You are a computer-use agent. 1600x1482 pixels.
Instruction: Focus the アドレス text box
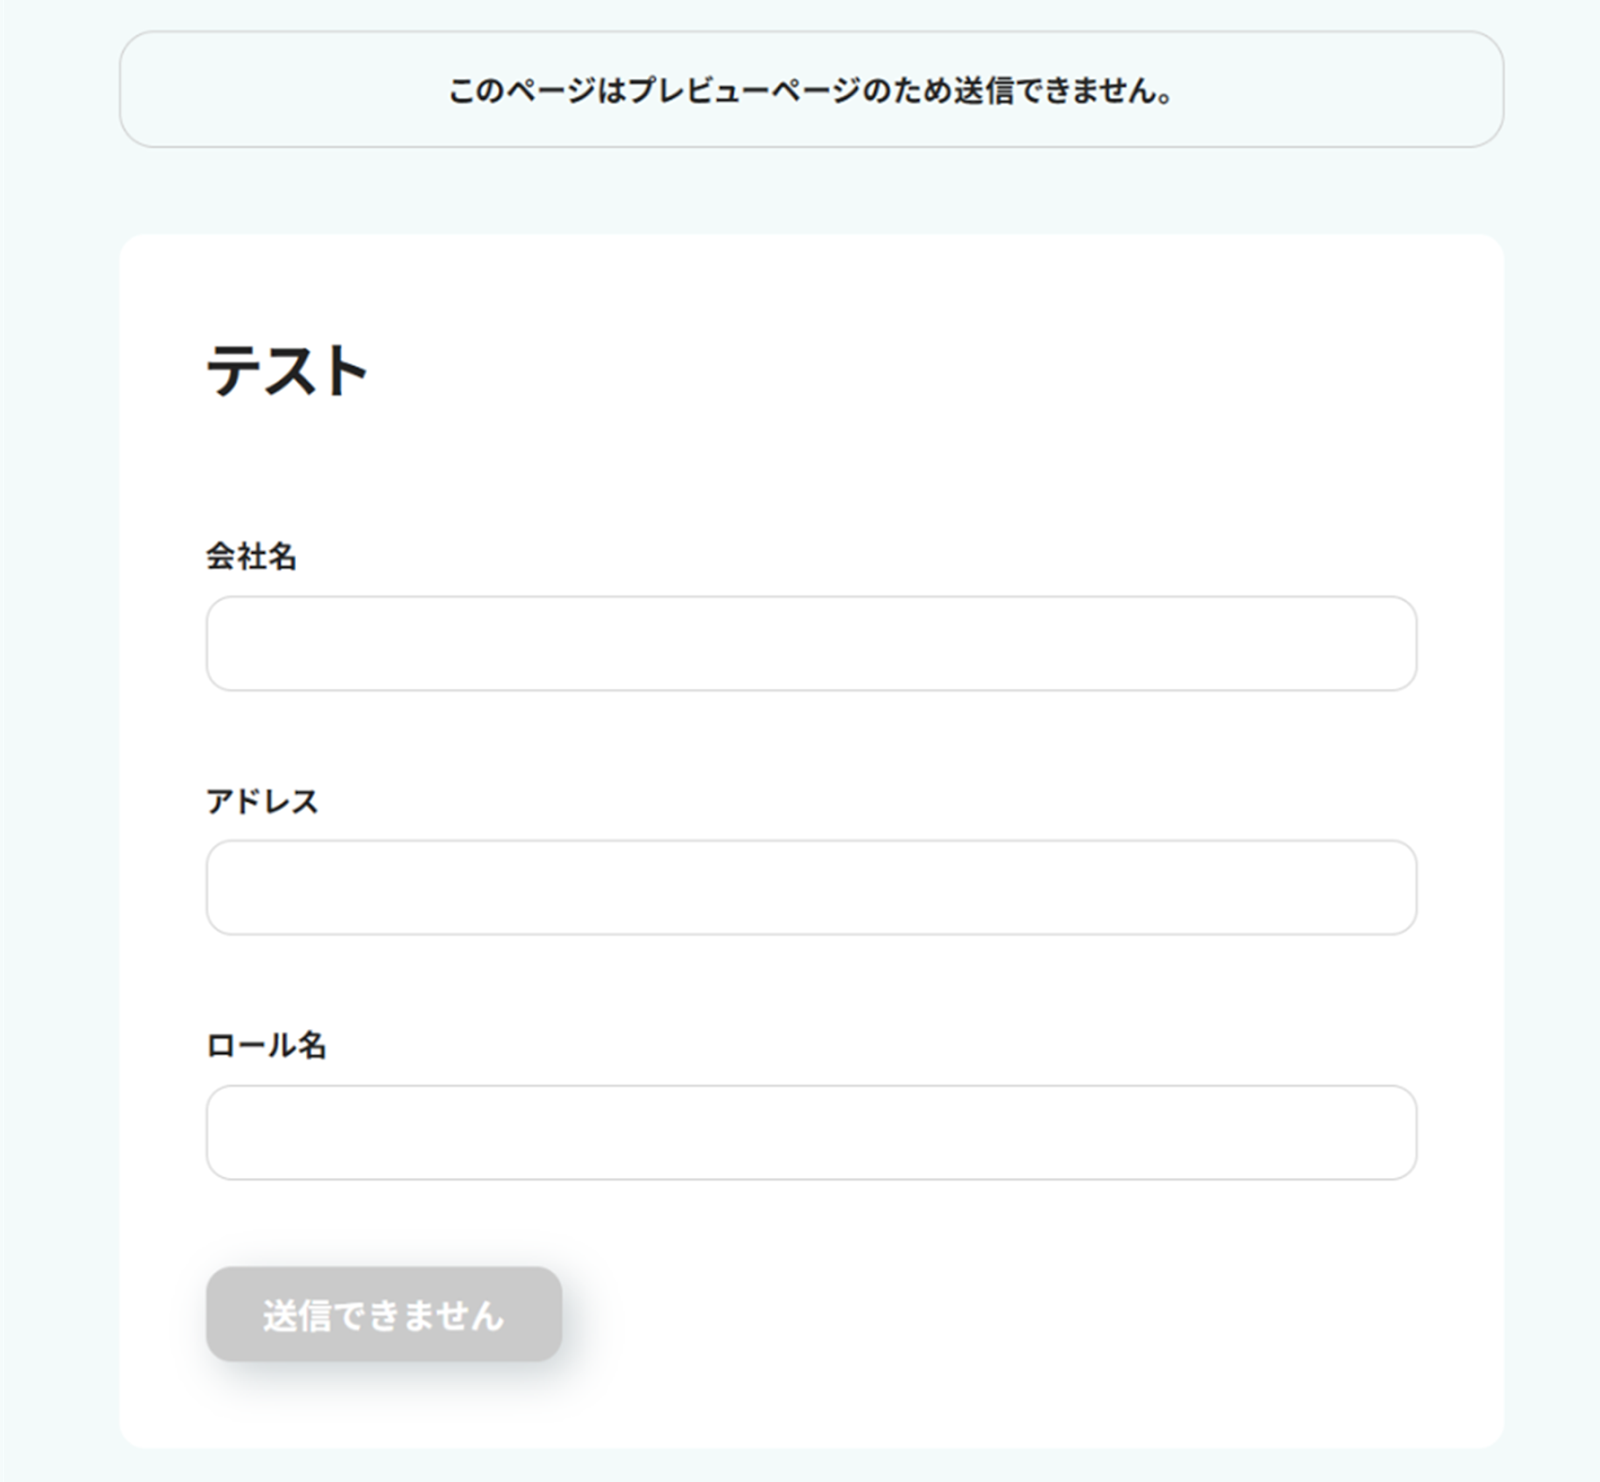tap(811, 887)
